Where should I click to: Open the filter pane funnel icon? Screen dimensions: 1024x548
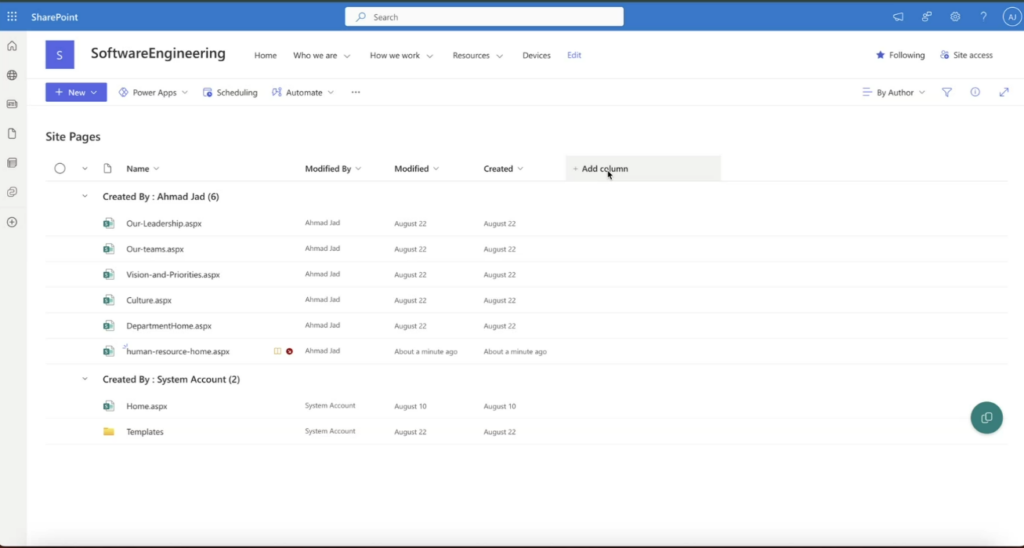pos(946,92)
